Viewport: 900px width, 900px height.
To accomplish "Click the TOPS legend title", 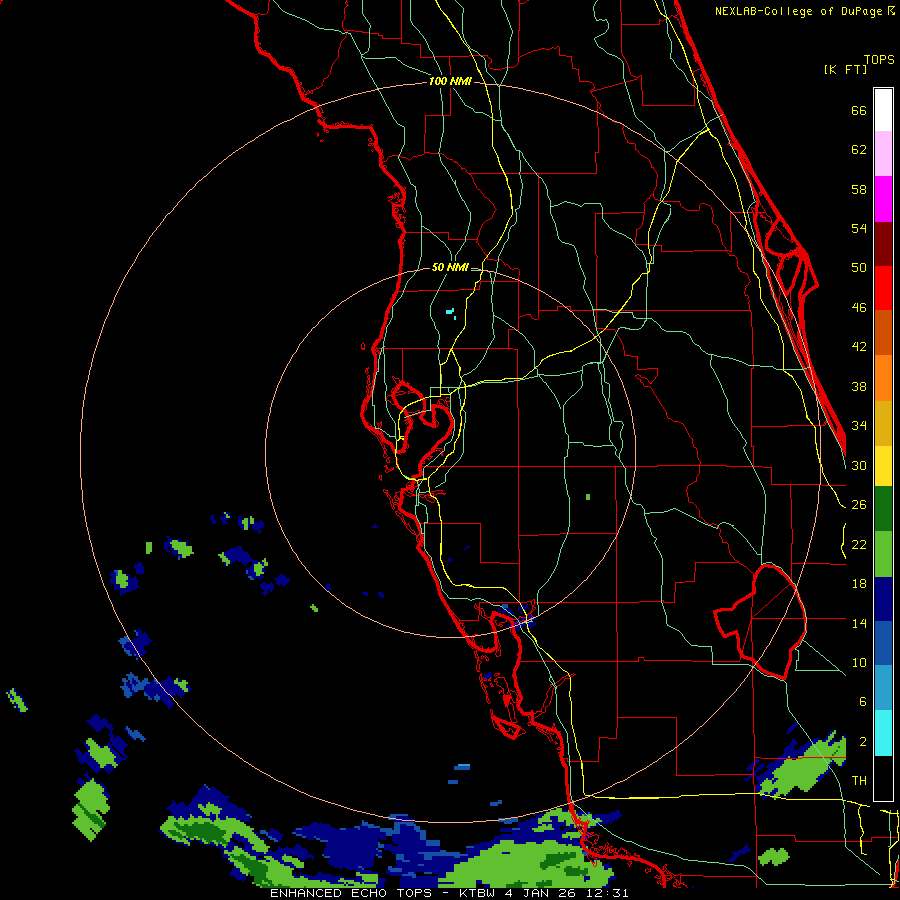I will [879, 59].
